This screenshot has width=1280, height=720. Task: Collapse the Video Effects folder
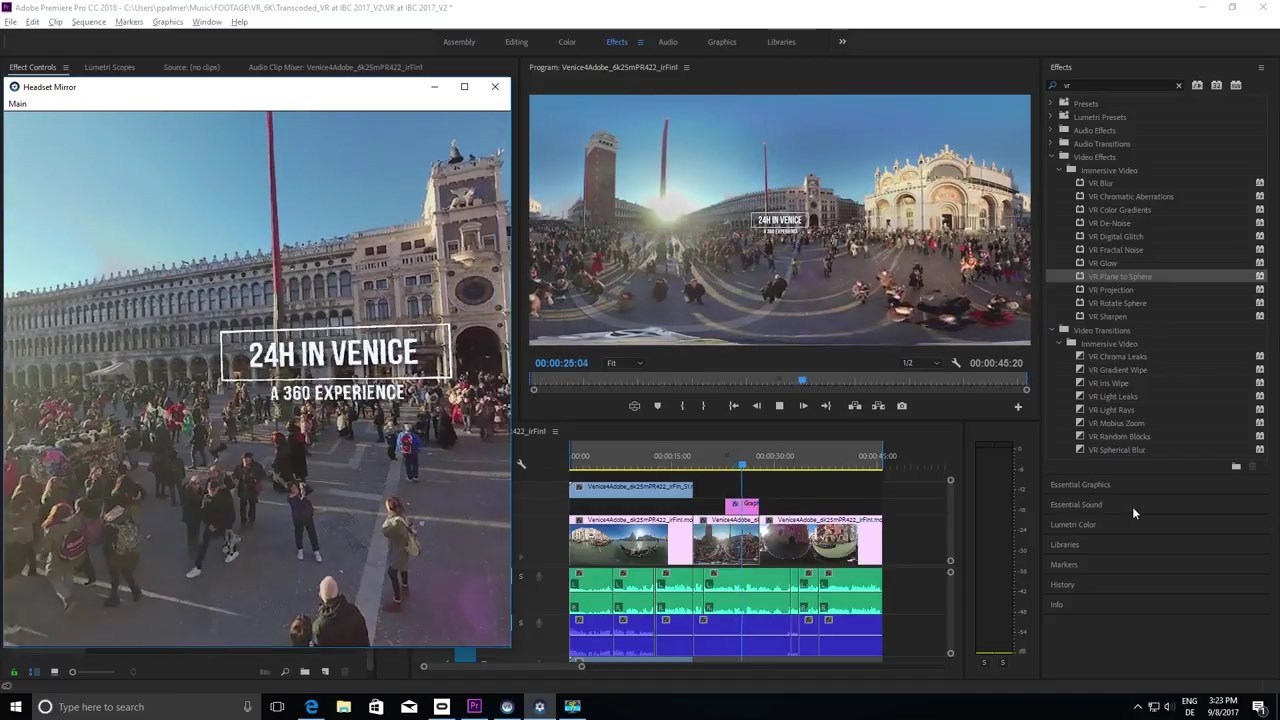(1051, 157)
